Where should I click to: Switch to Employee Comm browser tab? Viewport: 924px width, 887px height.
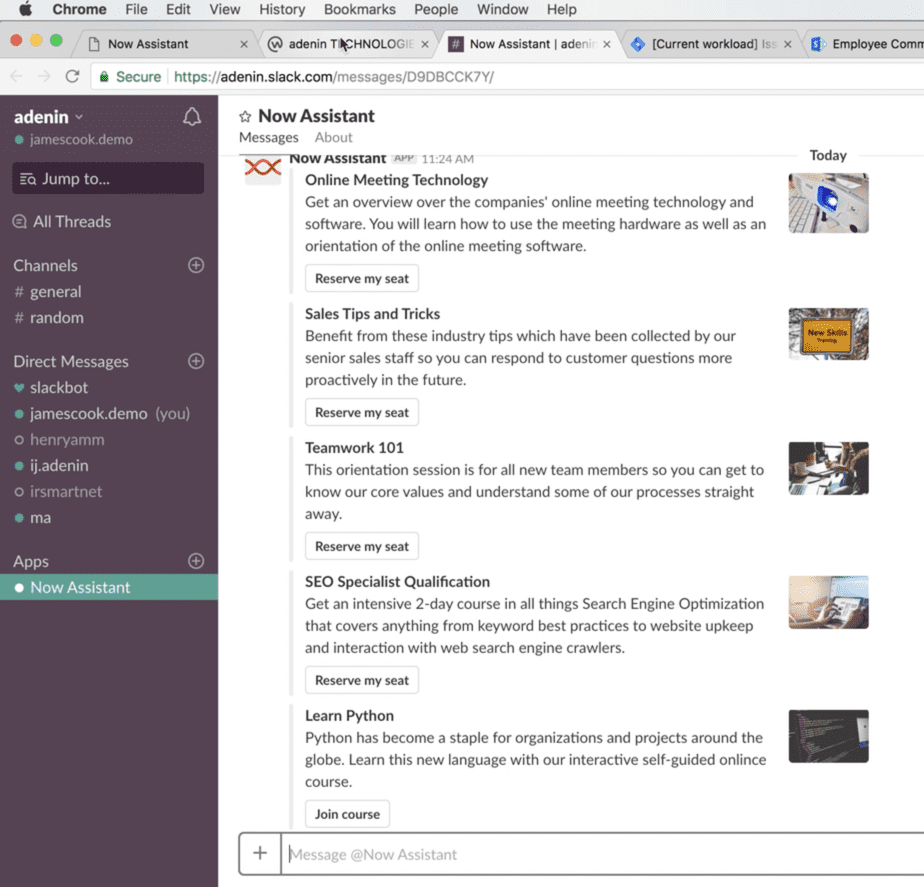pyautogui.click(x=865, y=44)
